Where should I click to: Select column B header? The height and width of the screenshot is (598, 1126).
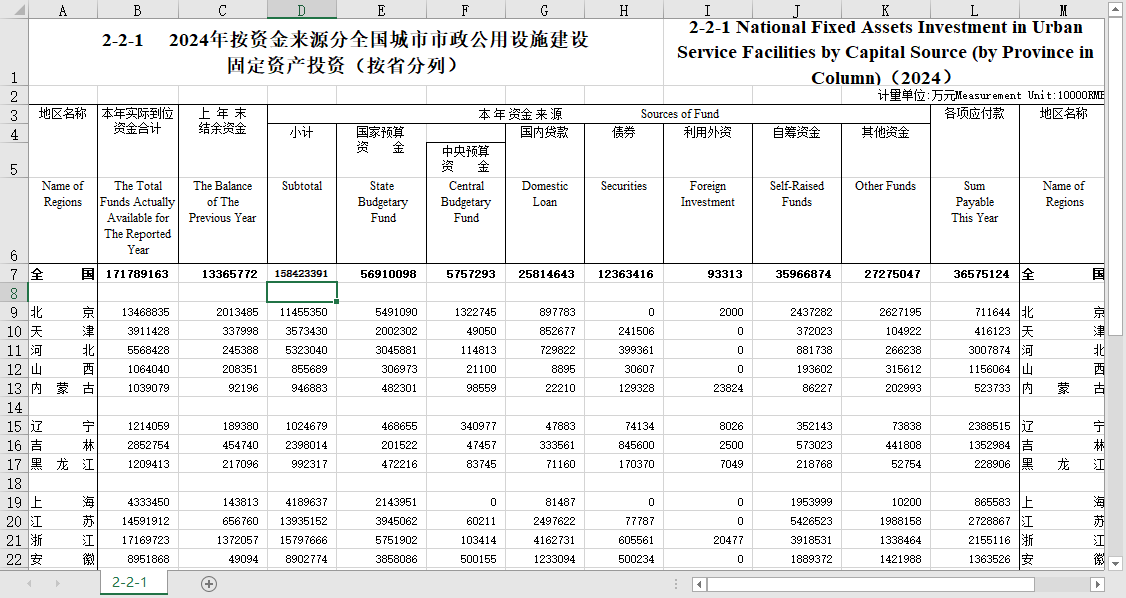(137, 9)
